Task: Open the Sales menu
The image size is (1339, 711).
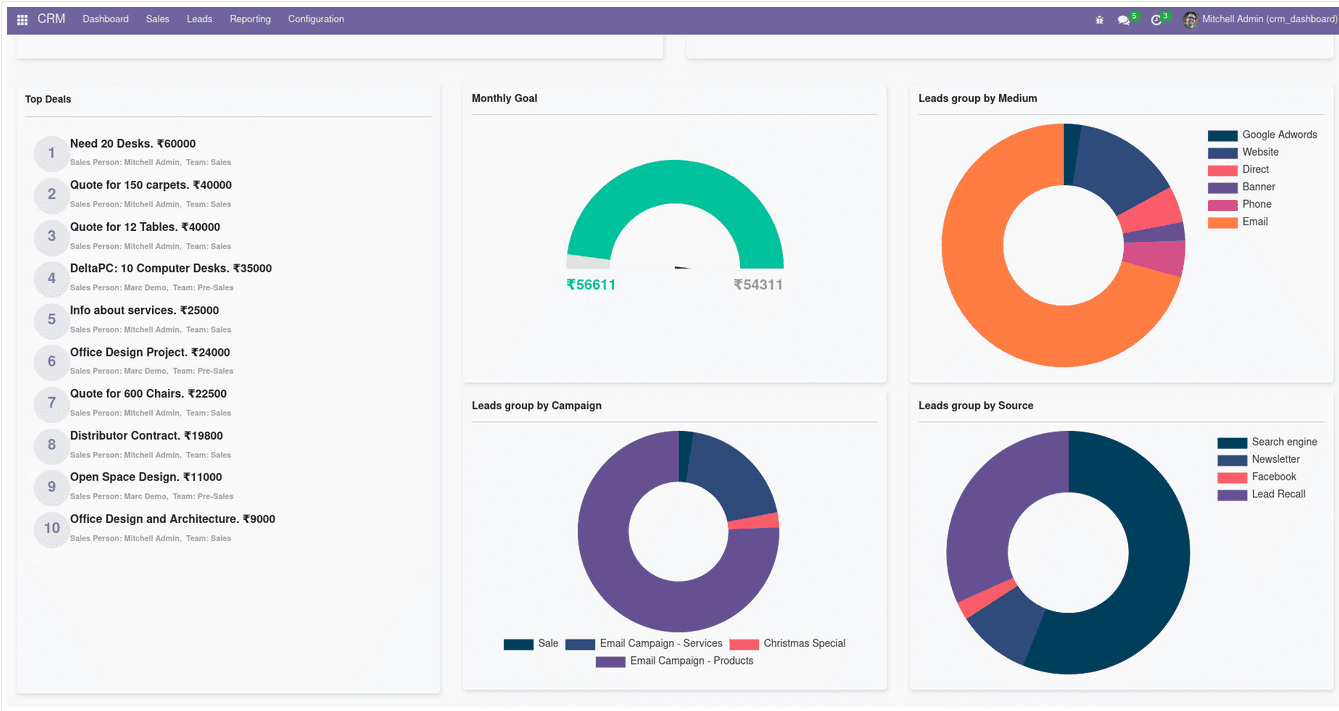Action: click(157, 18)
